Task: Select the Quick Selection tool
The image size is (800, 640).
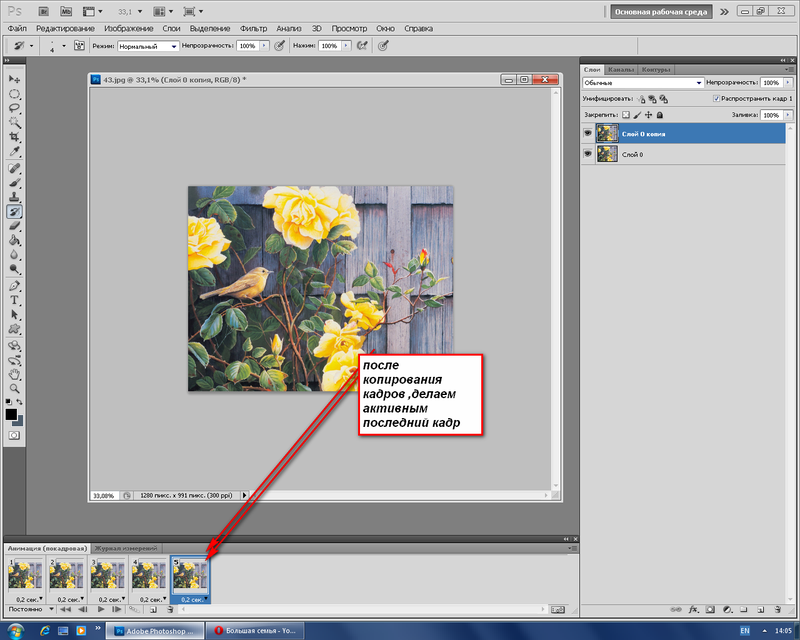Action: [14, 122]
